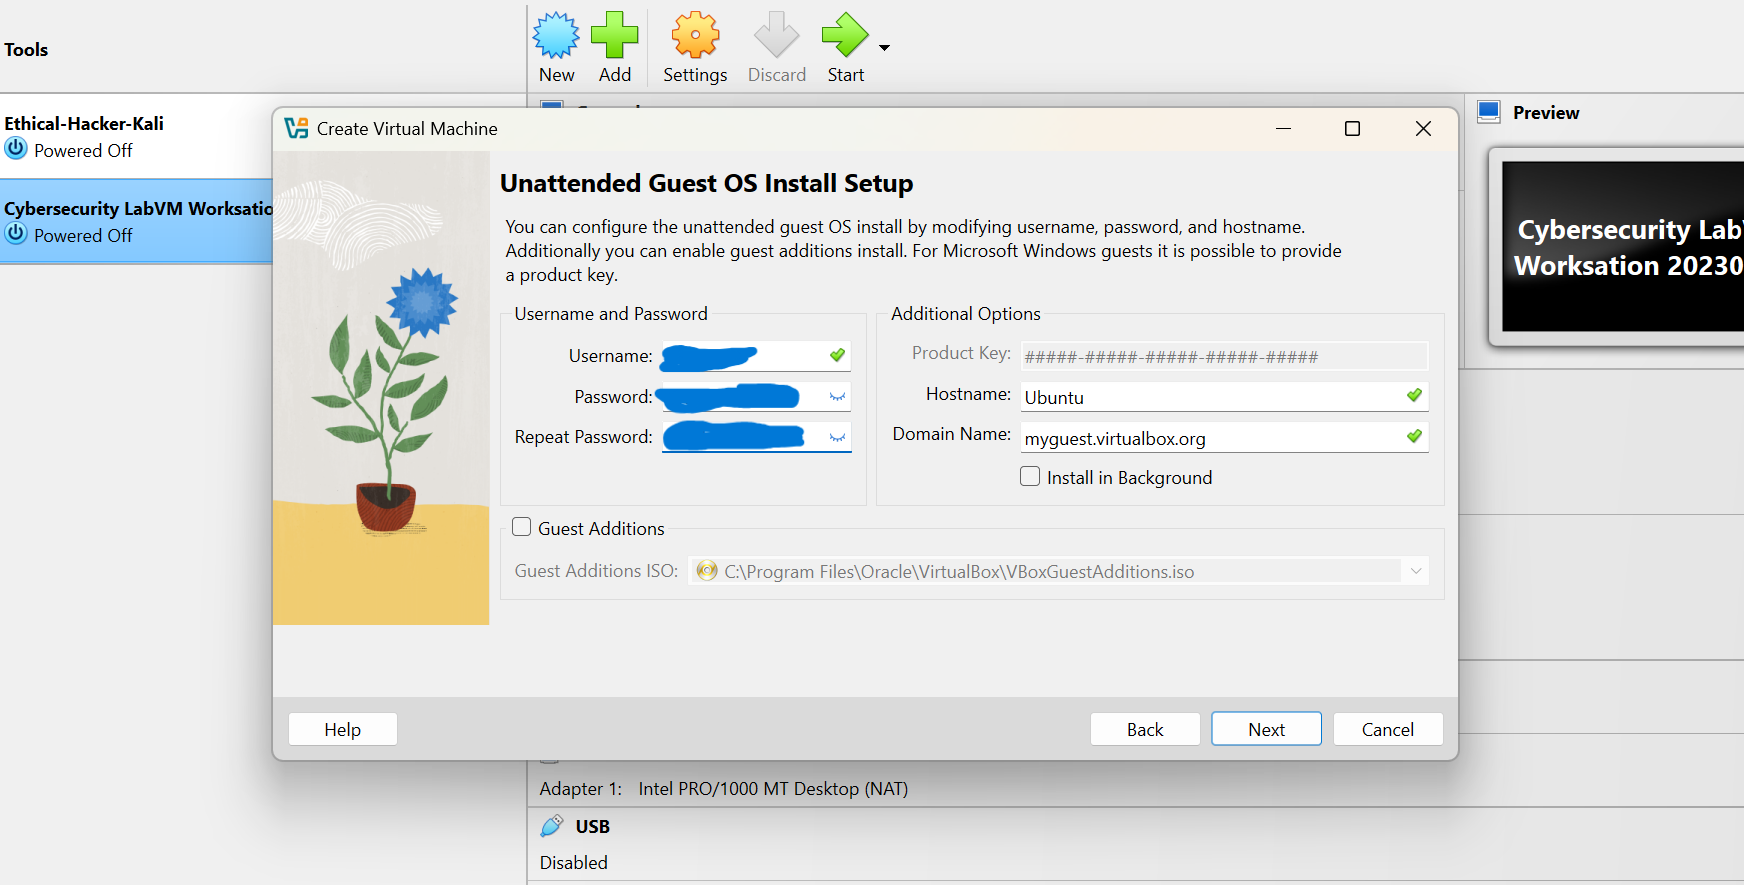1744x885 pixels.
Task: Select Cybersecurity LabVM Worksation in VM list
Action: 136,222
